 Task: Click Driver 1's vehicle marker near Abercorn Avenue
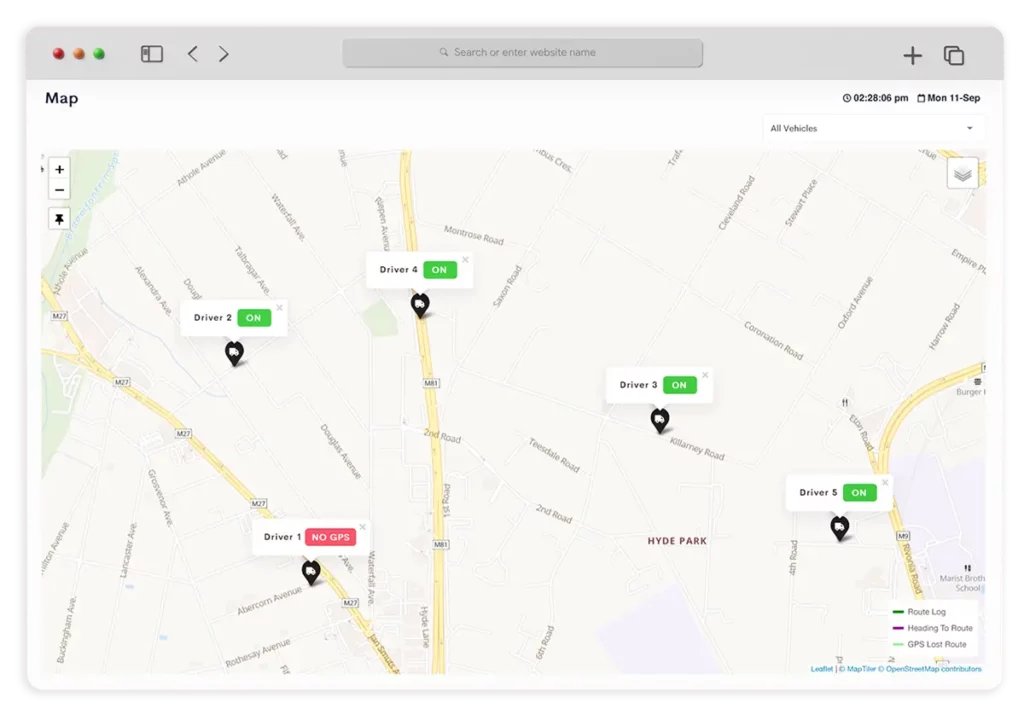pos(311,572)
